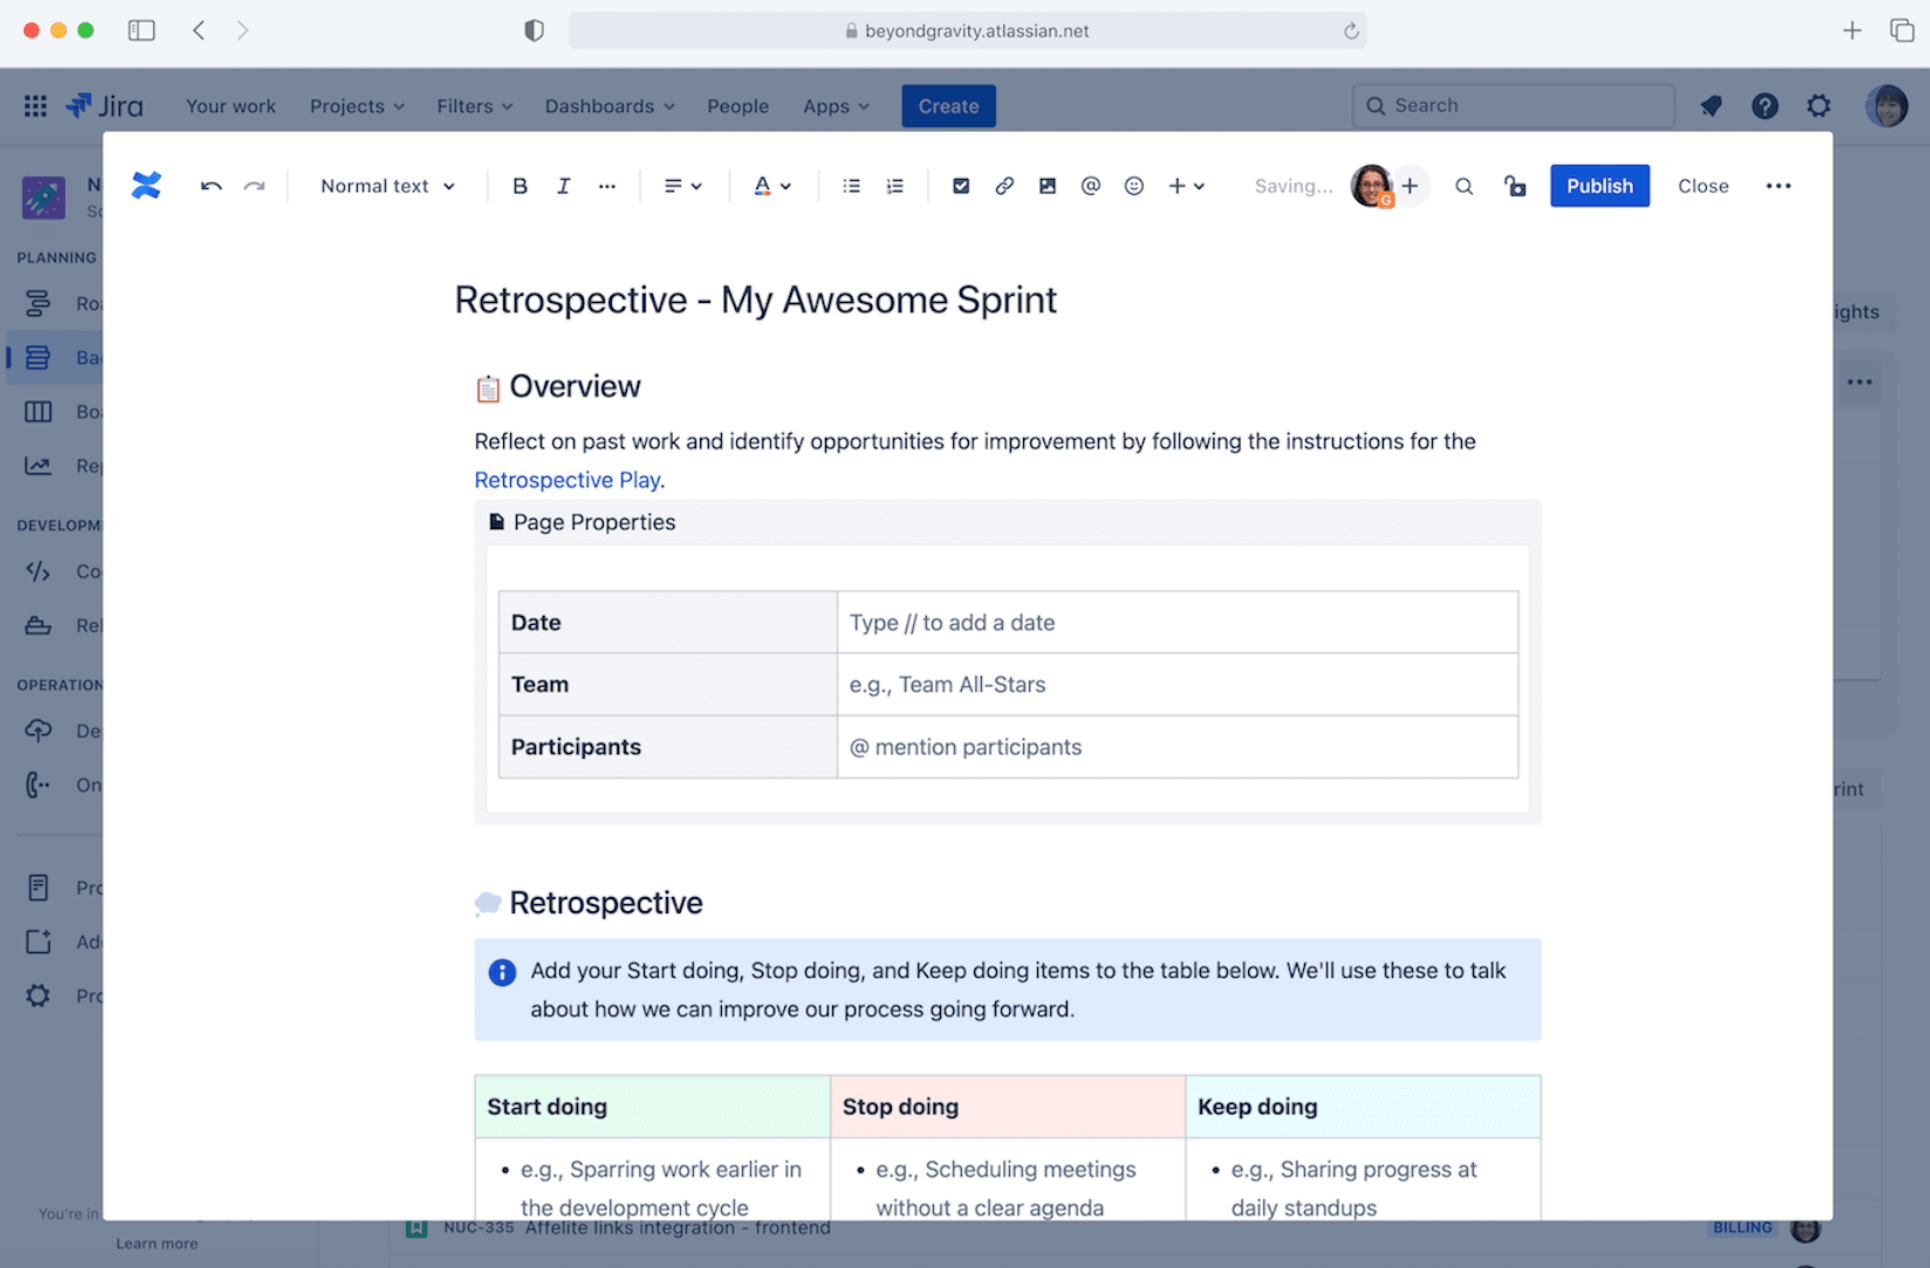Open the emoji picker icon
The height and width of the screenshot is (1268, 1930).
[x=1133, y=186]
